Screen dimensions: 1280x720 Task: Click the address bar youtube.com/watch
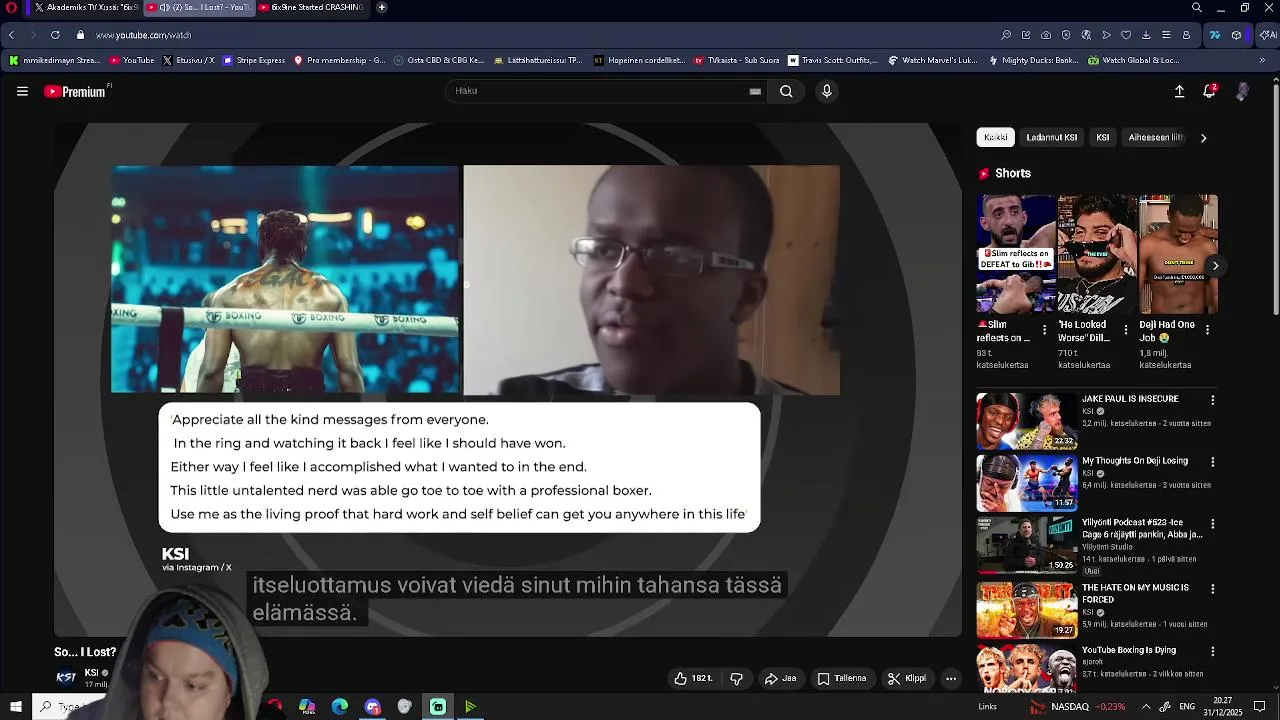144,35
